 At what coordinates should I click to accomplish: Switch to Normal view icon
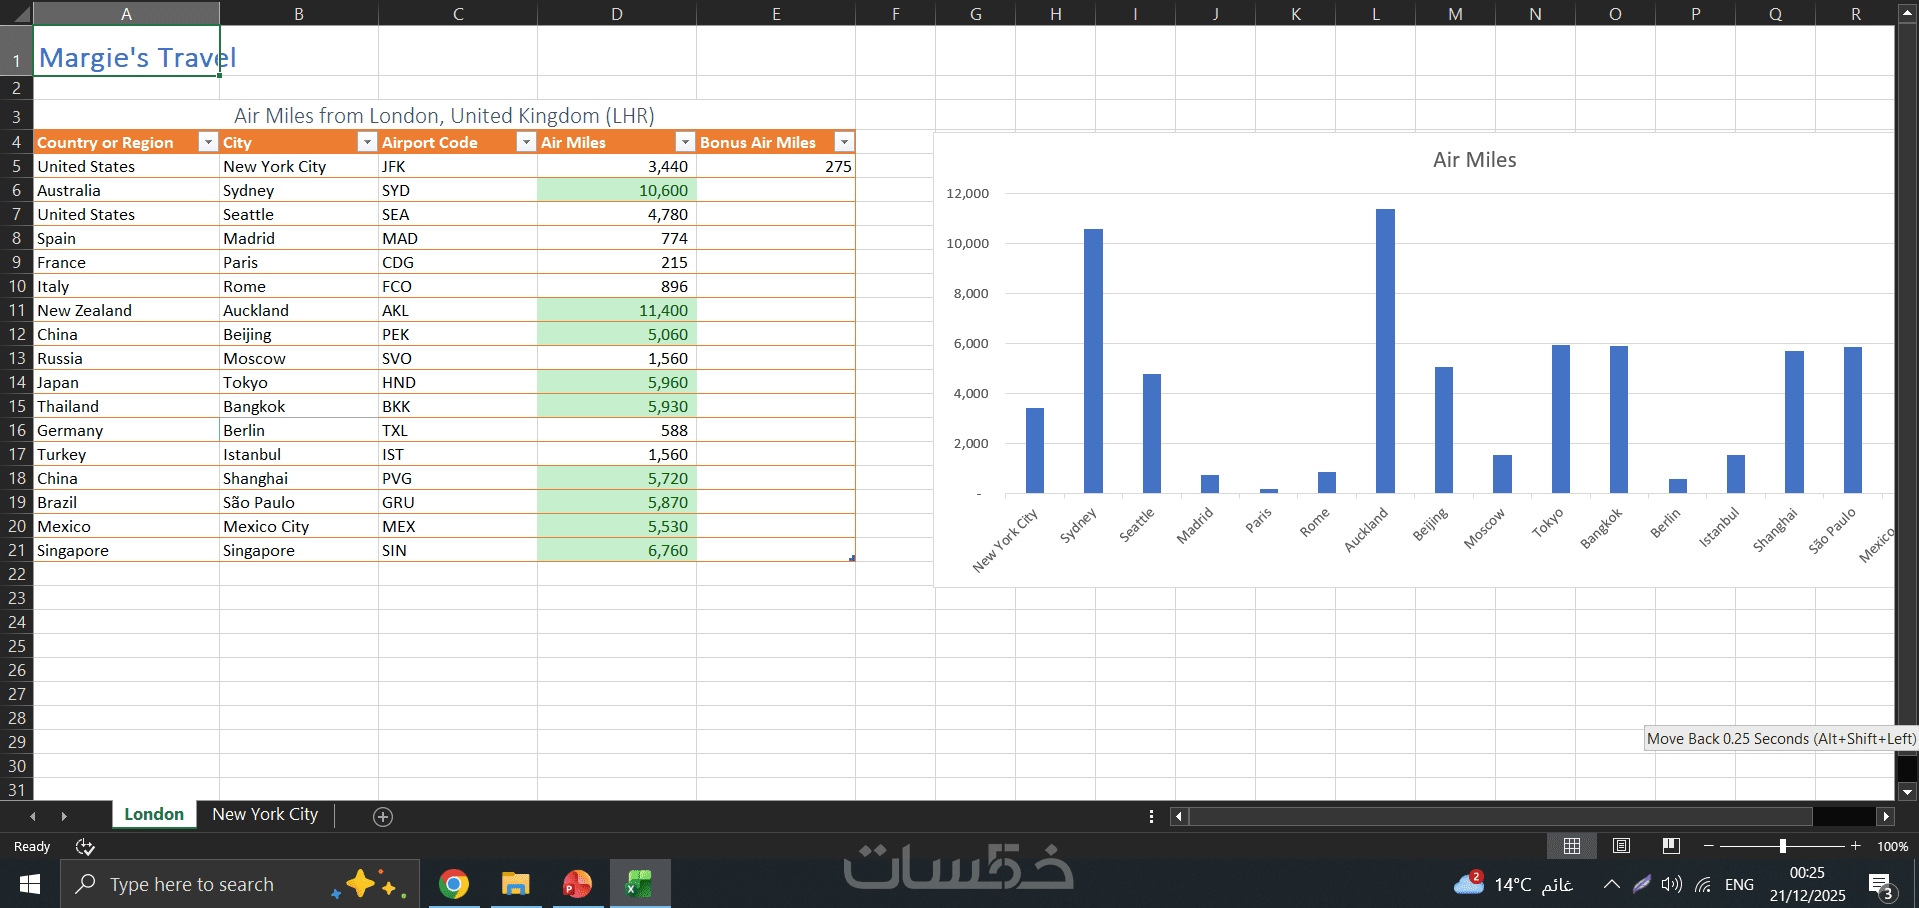[1571, 846]
